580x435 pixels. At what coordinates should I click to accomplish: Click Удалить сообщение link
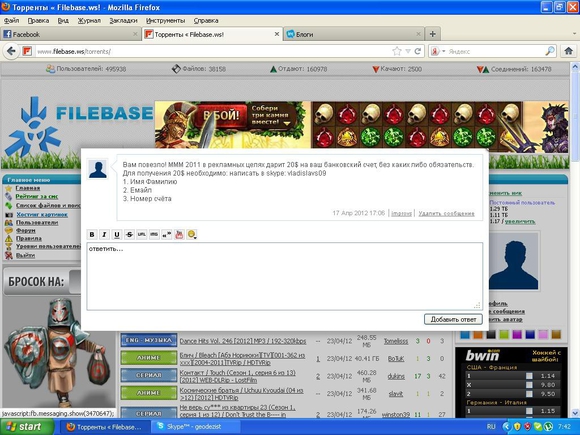(x=446, y=213)
